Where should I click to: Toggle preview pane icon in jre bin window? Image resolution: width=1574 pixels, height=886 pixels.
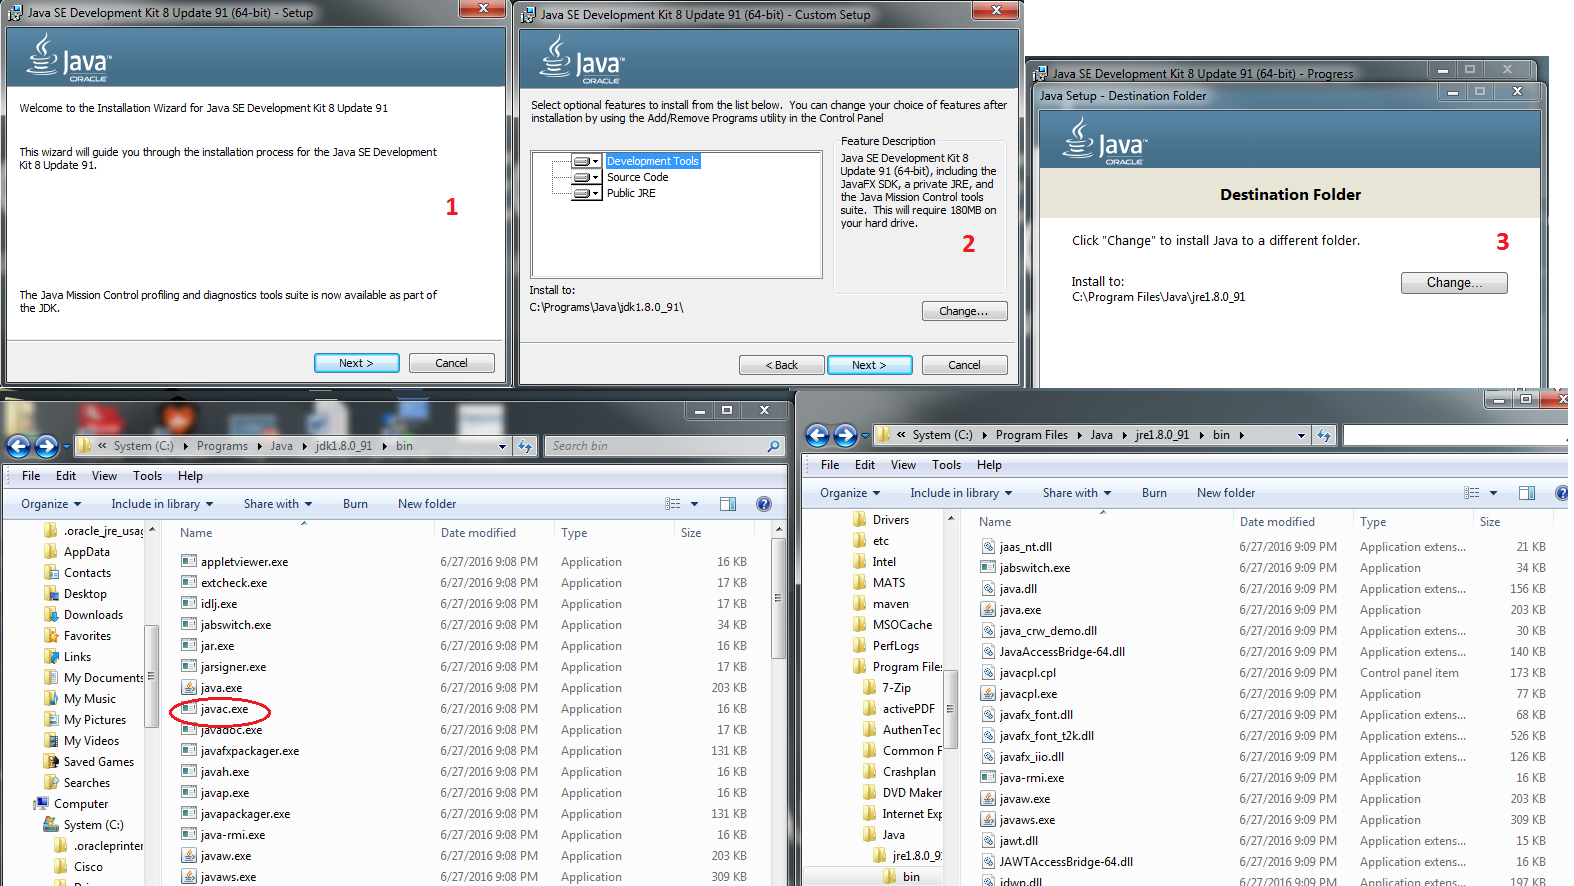1527,493
